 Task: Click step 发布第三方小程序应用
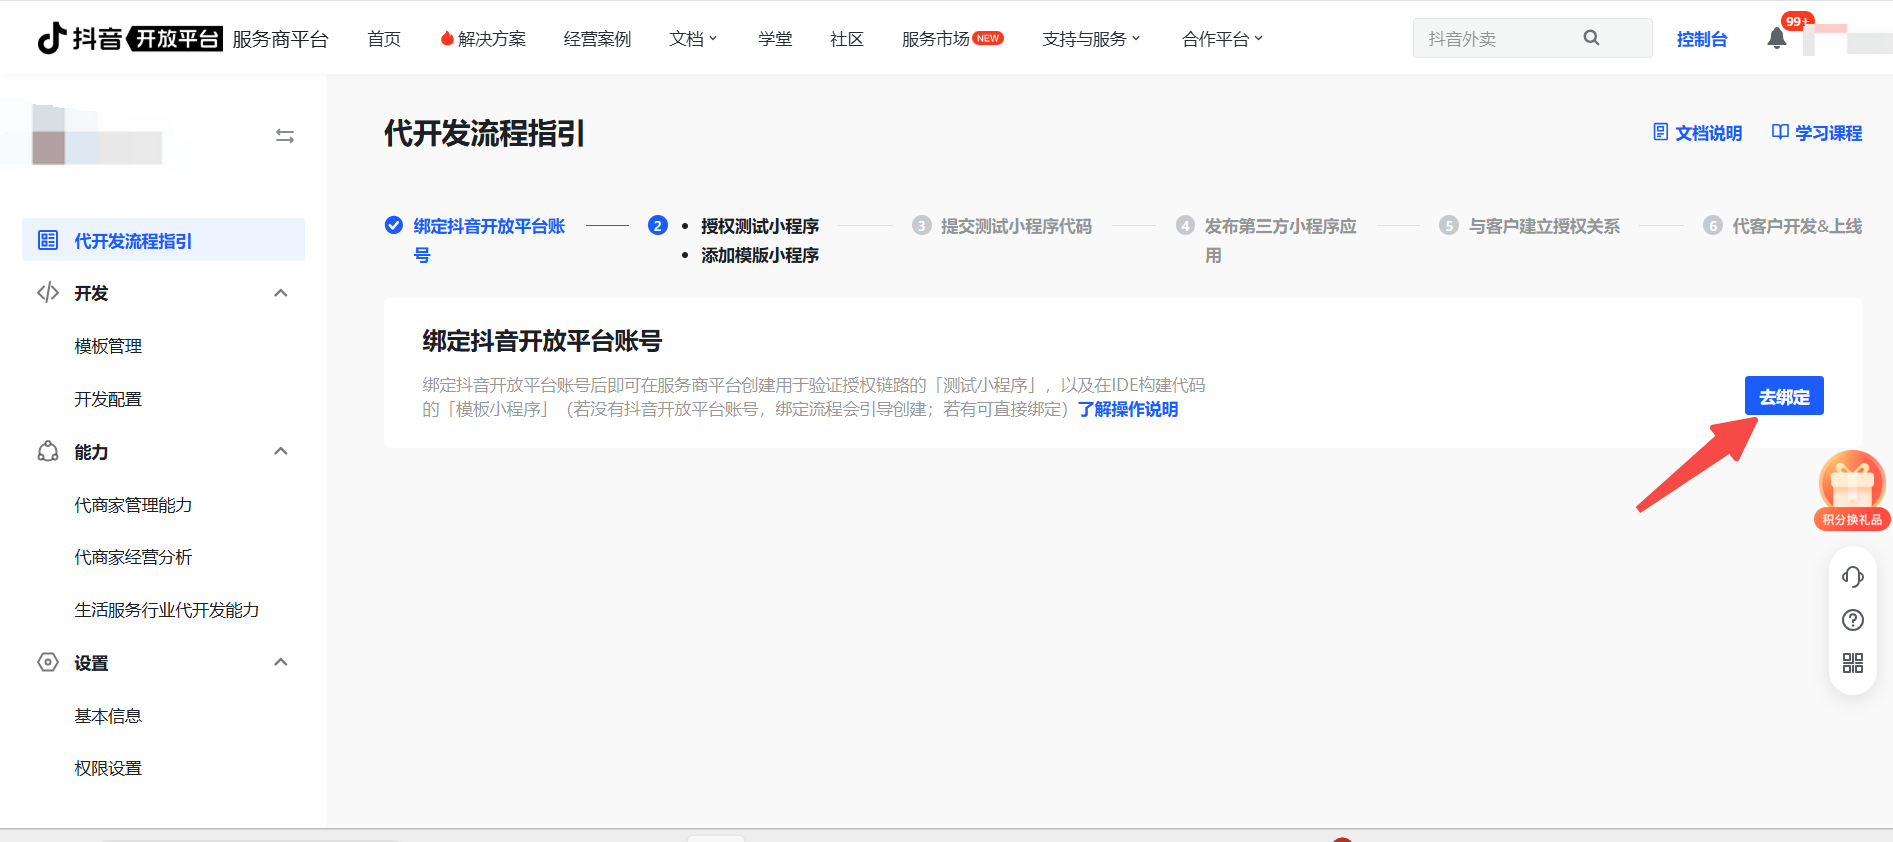point(1280,240)
